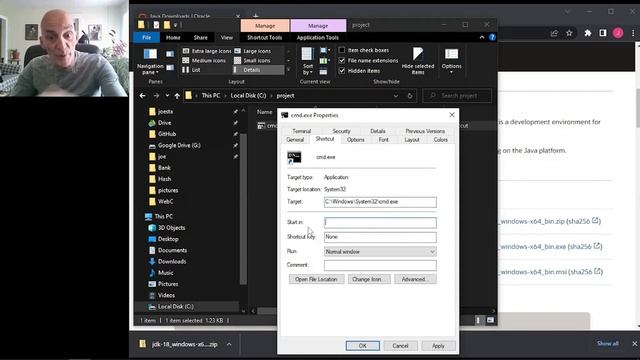The height and width of the screenshot is (360, 640).
Task: Open recent locations dropdown arrow
Action: [x=167, y=96]
